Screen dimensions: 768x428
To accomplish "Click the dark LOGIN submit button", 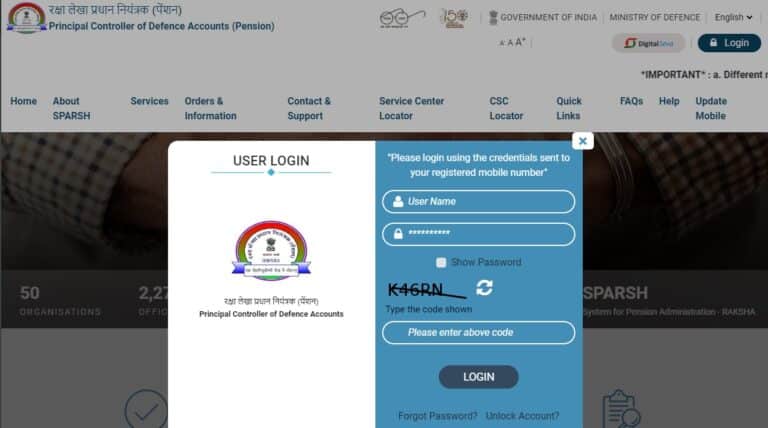I will point(479,377).
